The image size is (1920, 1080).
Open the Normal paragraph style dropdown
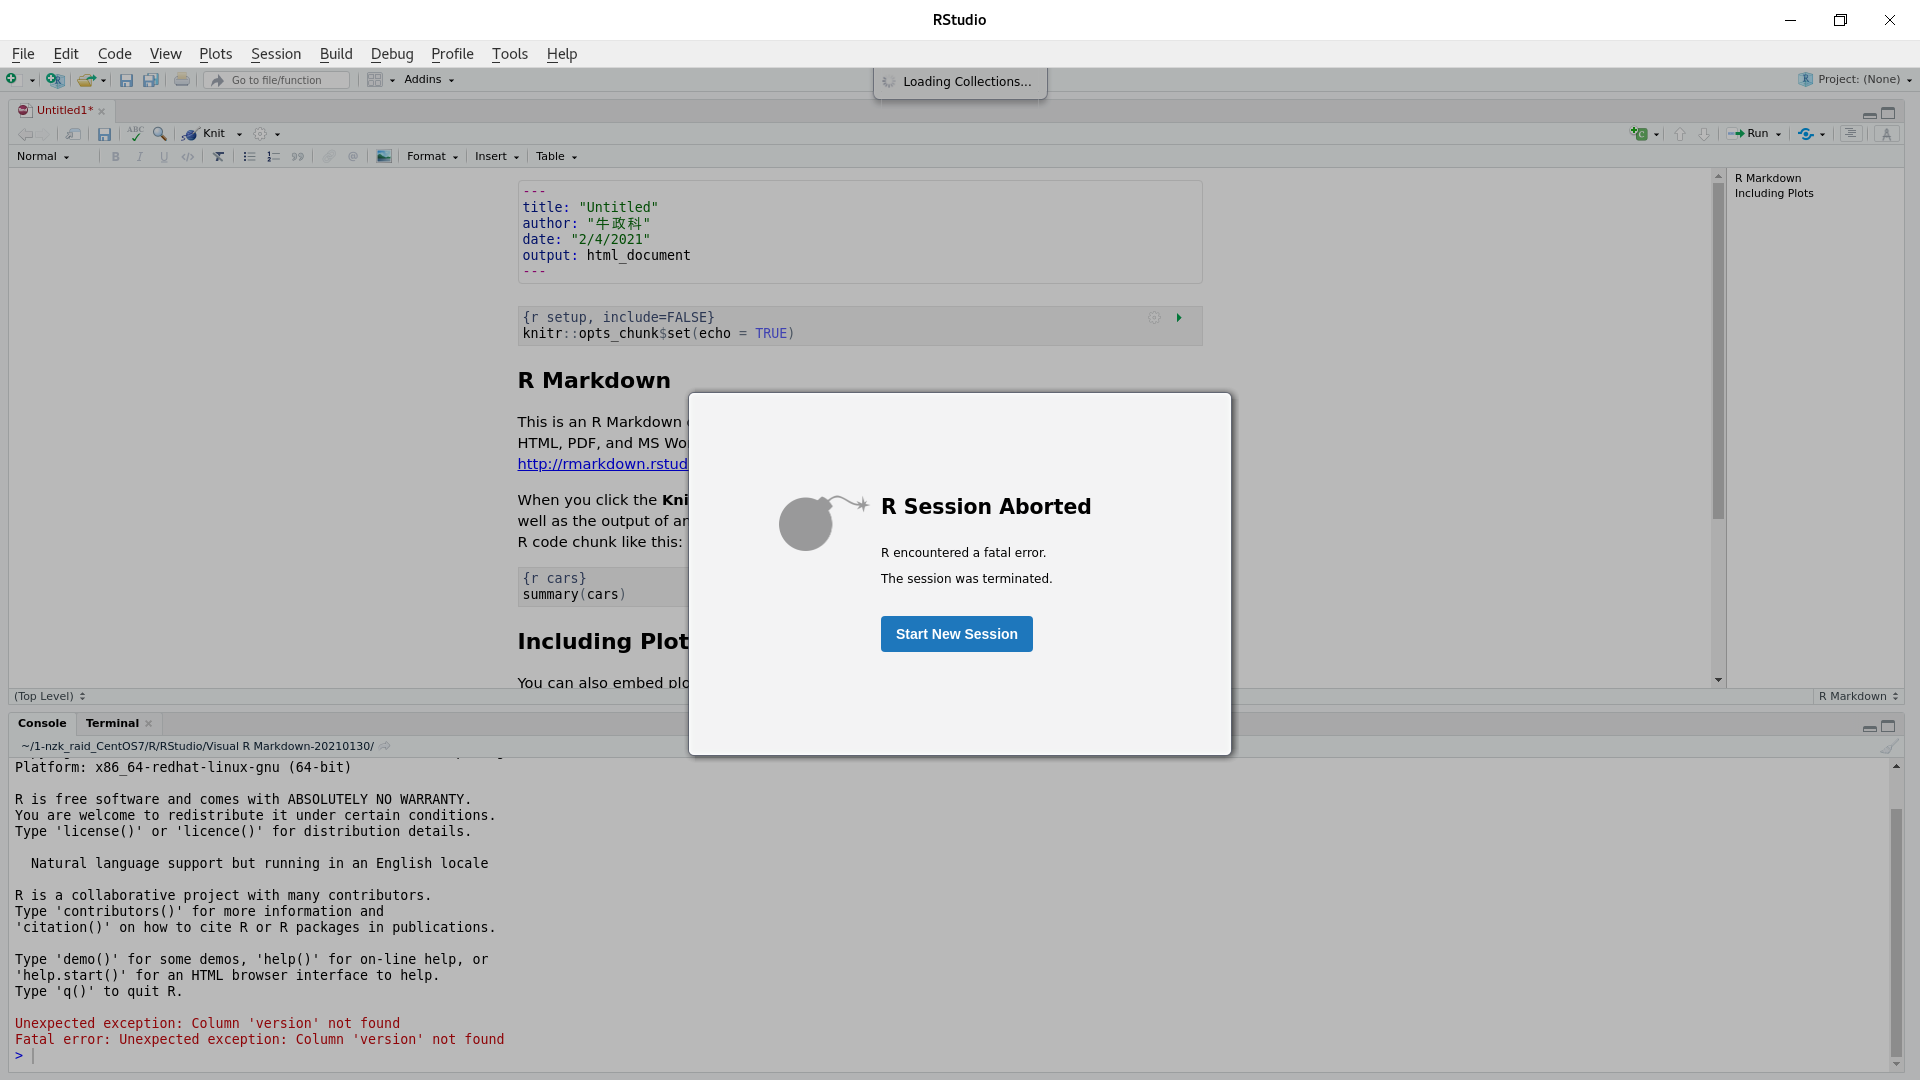(42, 156)
